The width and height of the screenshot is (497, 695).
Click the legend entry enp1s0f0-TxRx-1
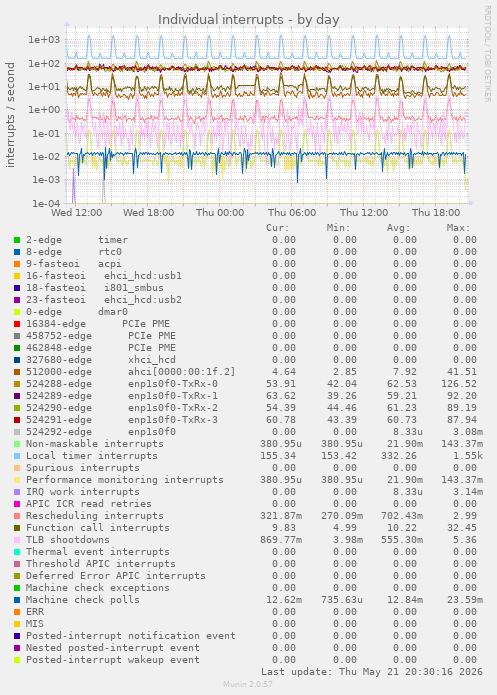pos(173,396)
